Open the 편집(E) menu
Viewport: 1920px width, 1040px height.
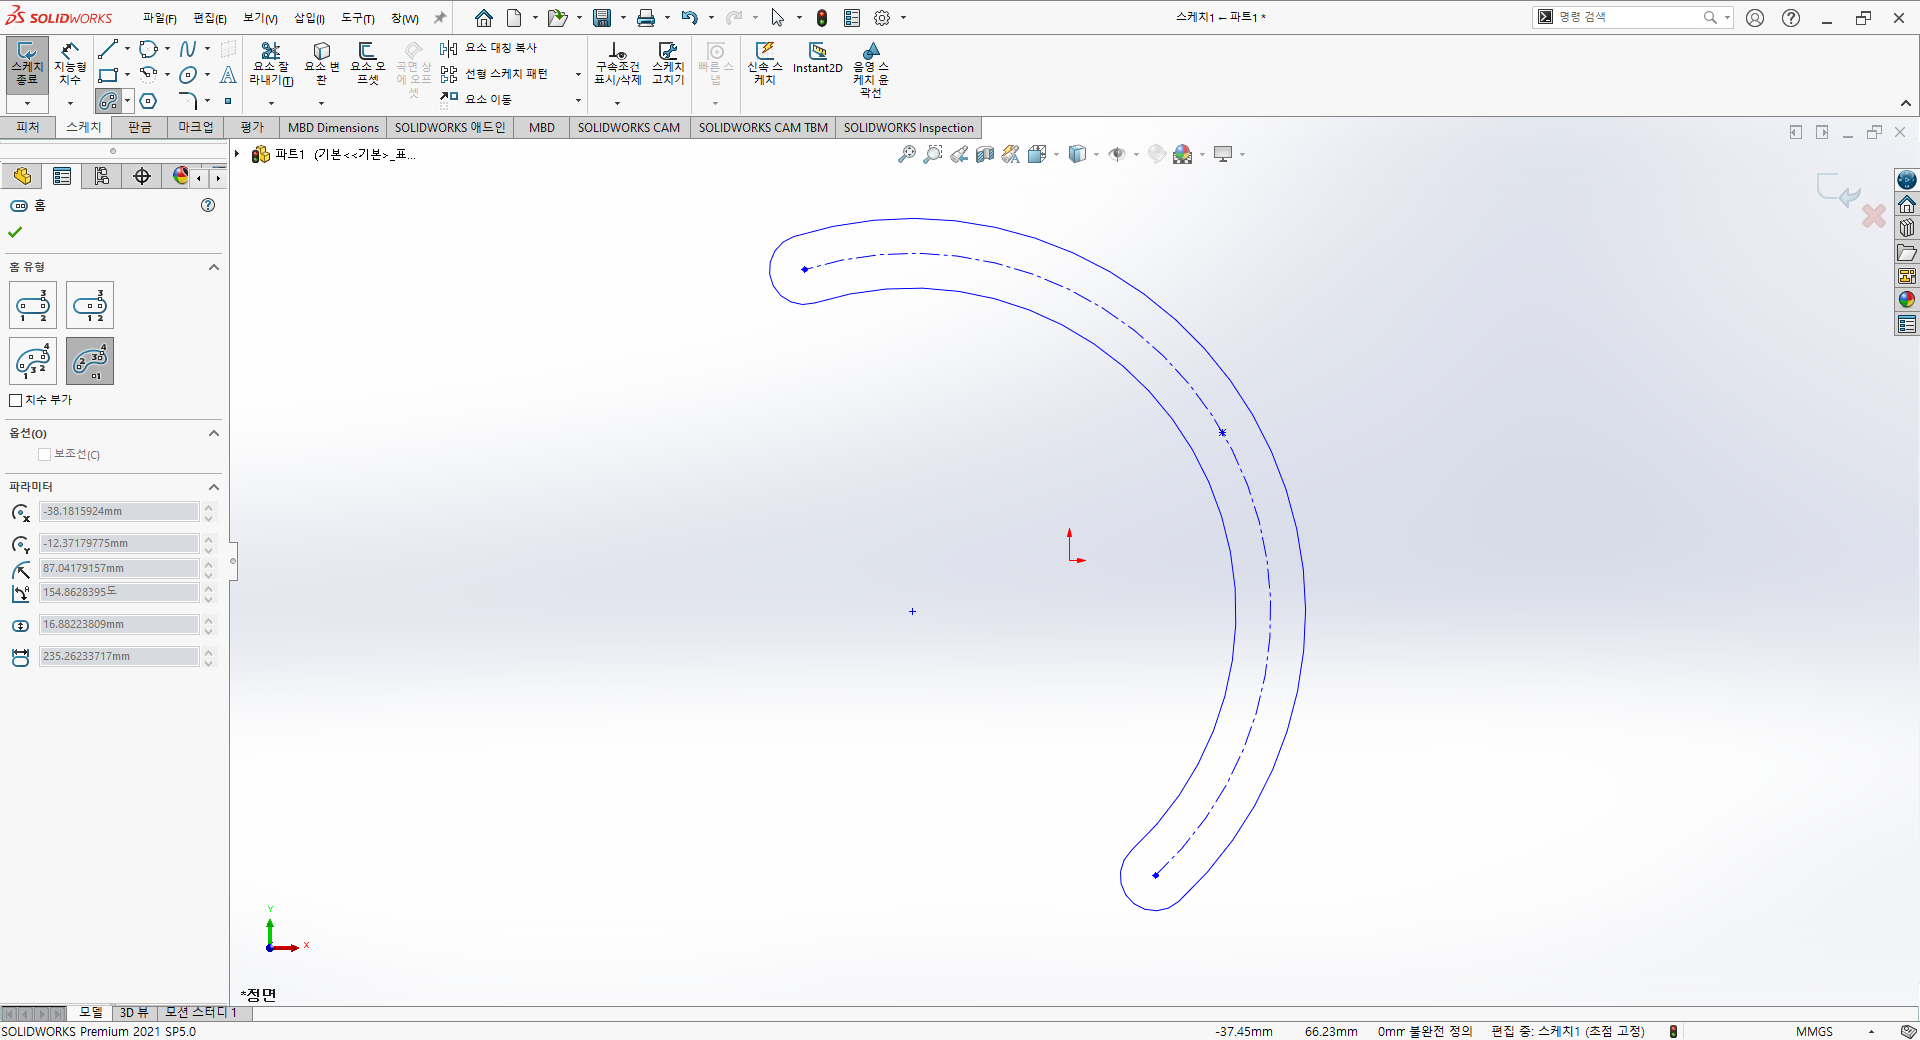coord(210,18)
